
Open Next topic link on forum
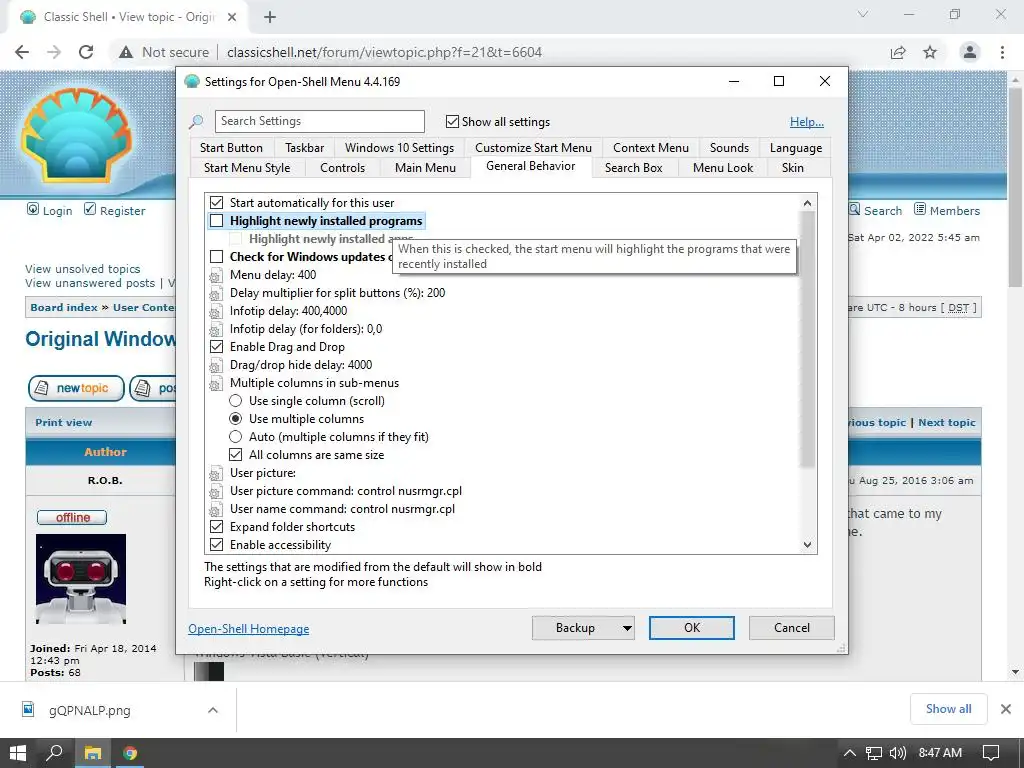tap(947, 423)
